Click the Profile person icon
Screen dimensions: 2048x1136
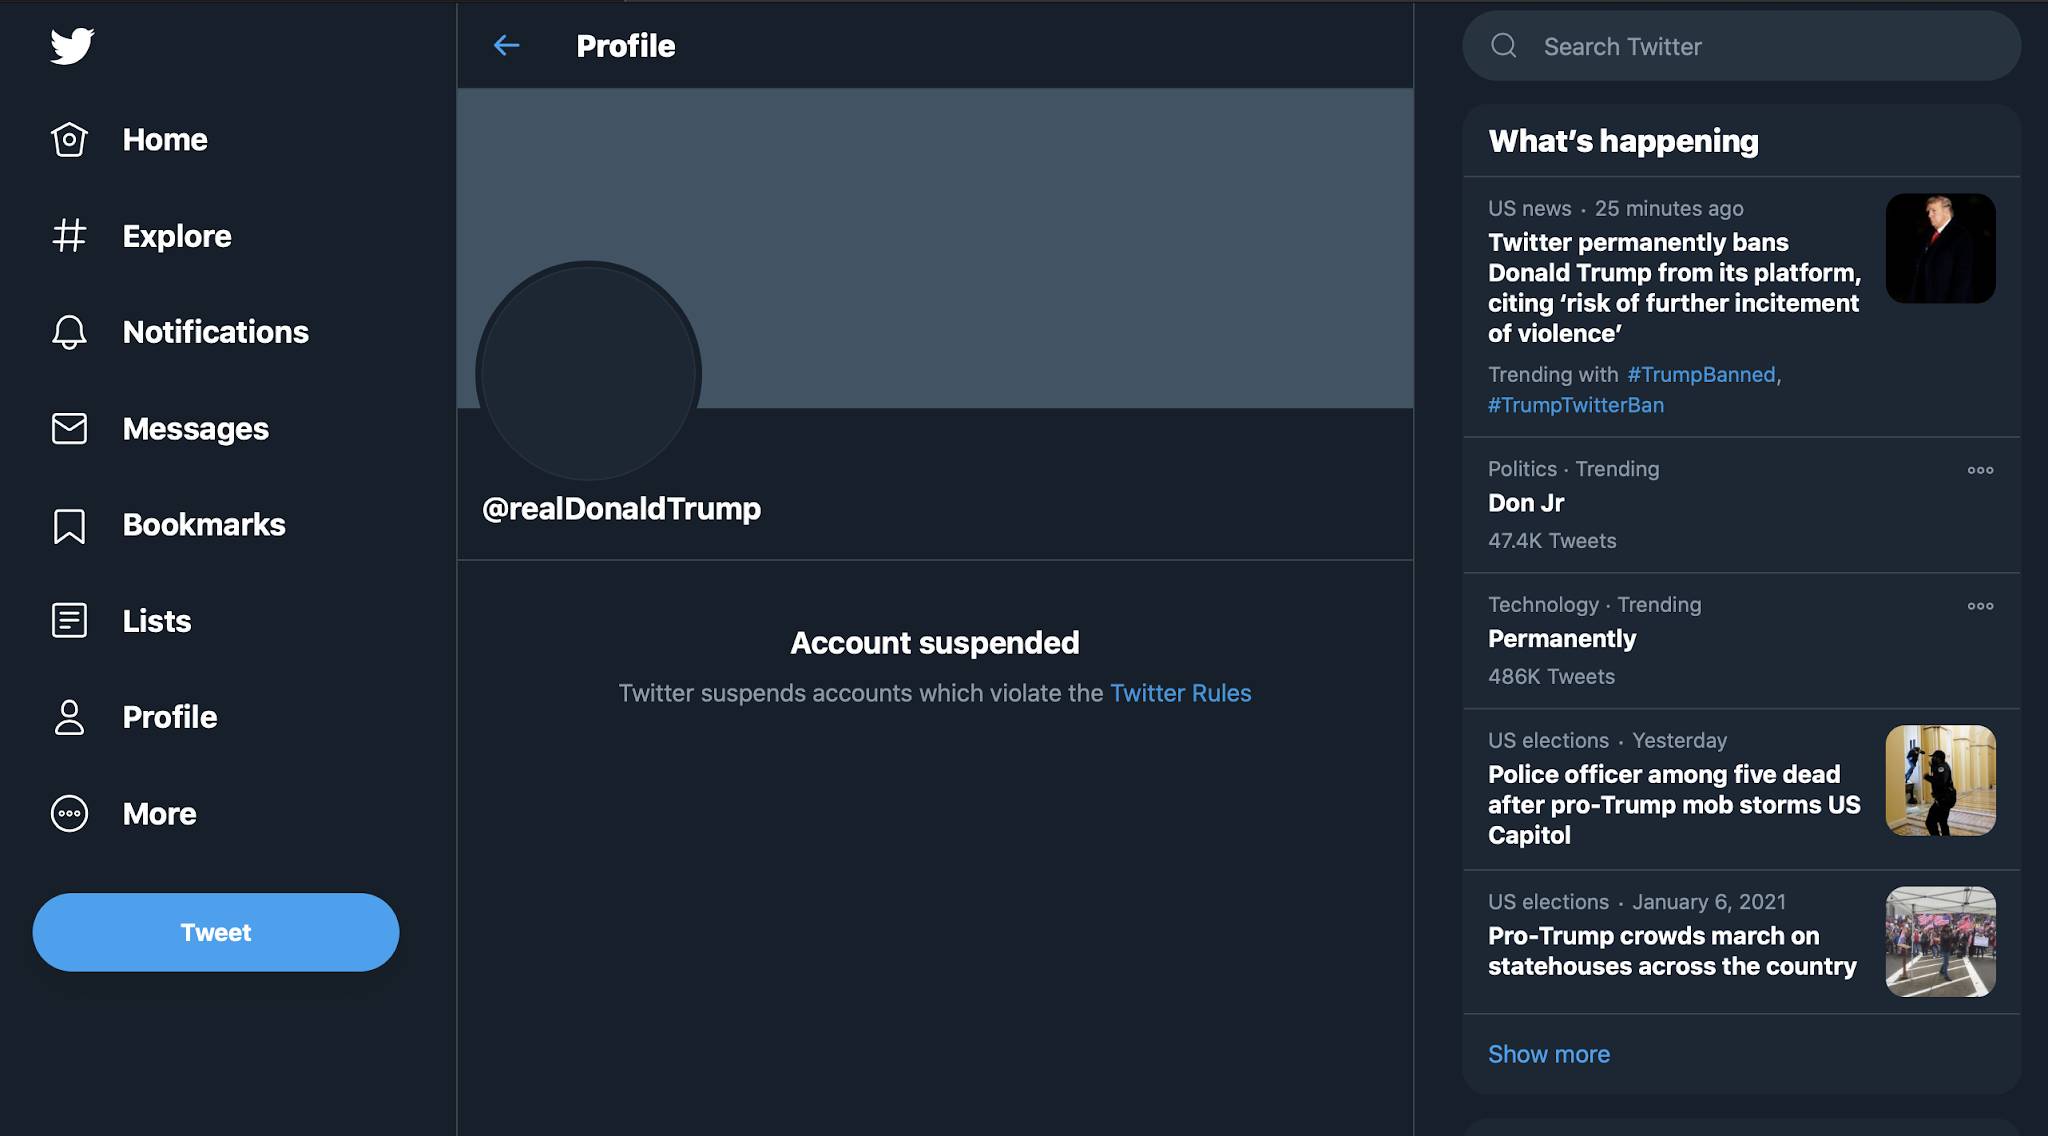[69, 717]
